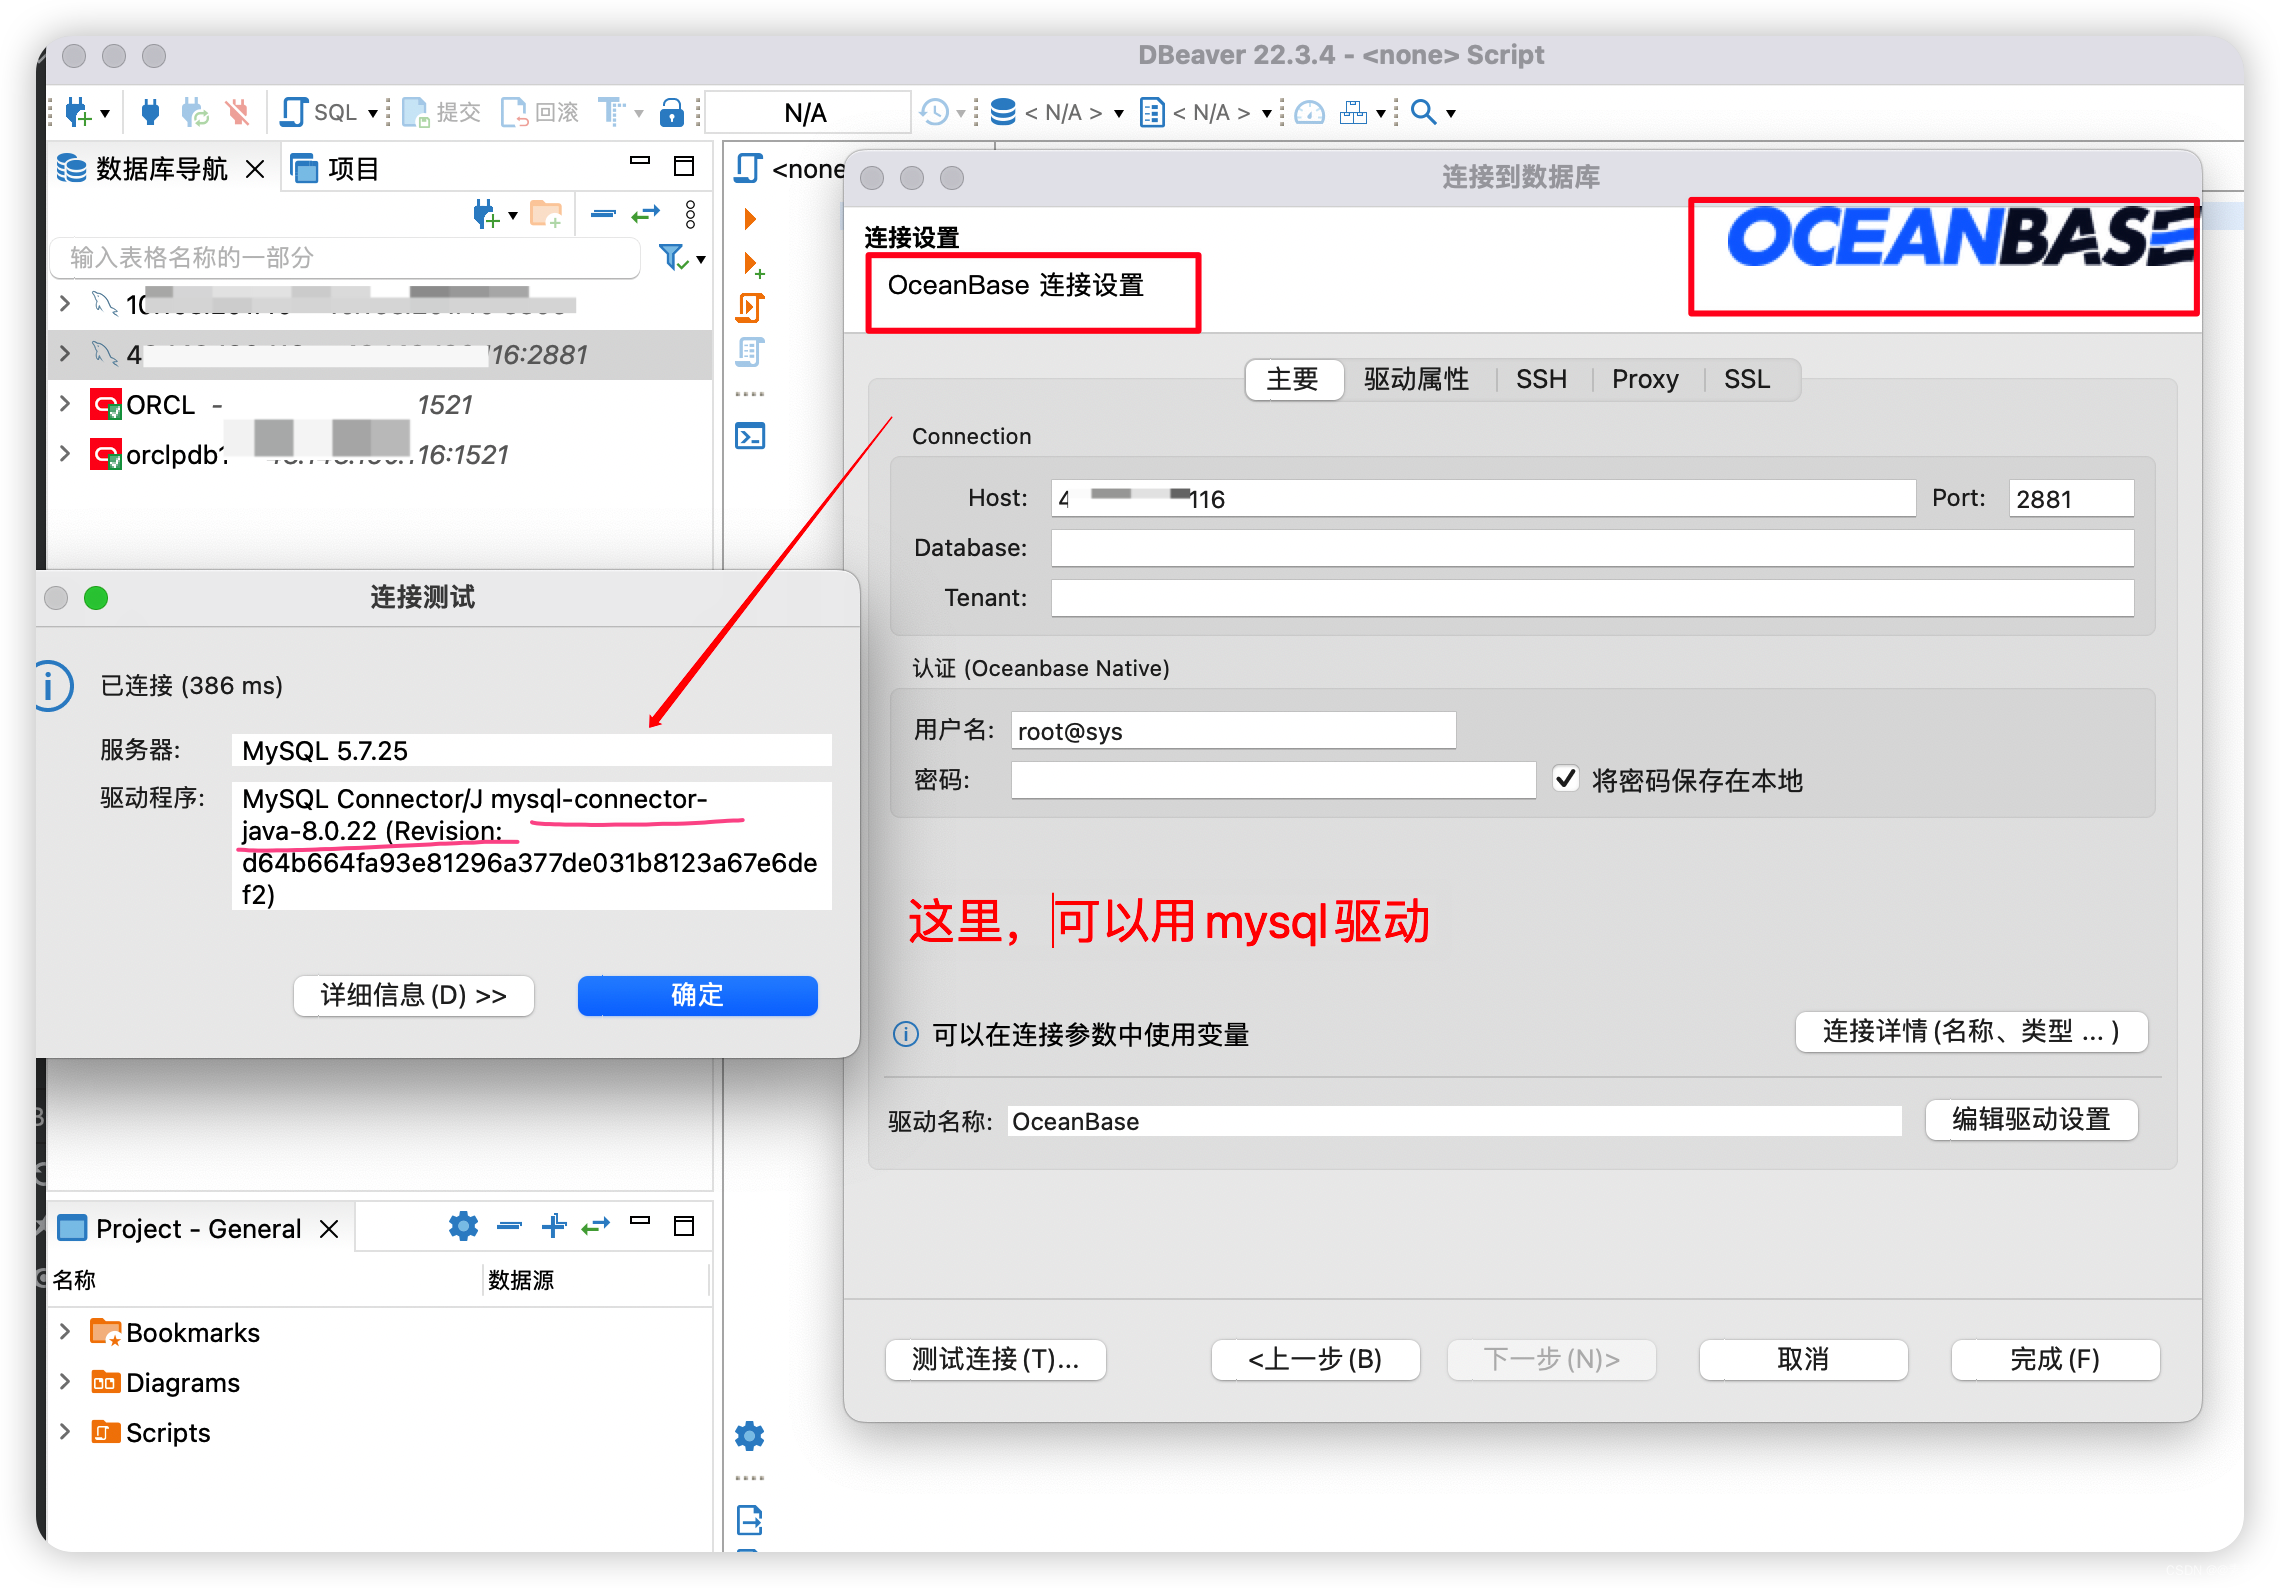
Task: Click the Tenant input field
Action: [1592, 598]
